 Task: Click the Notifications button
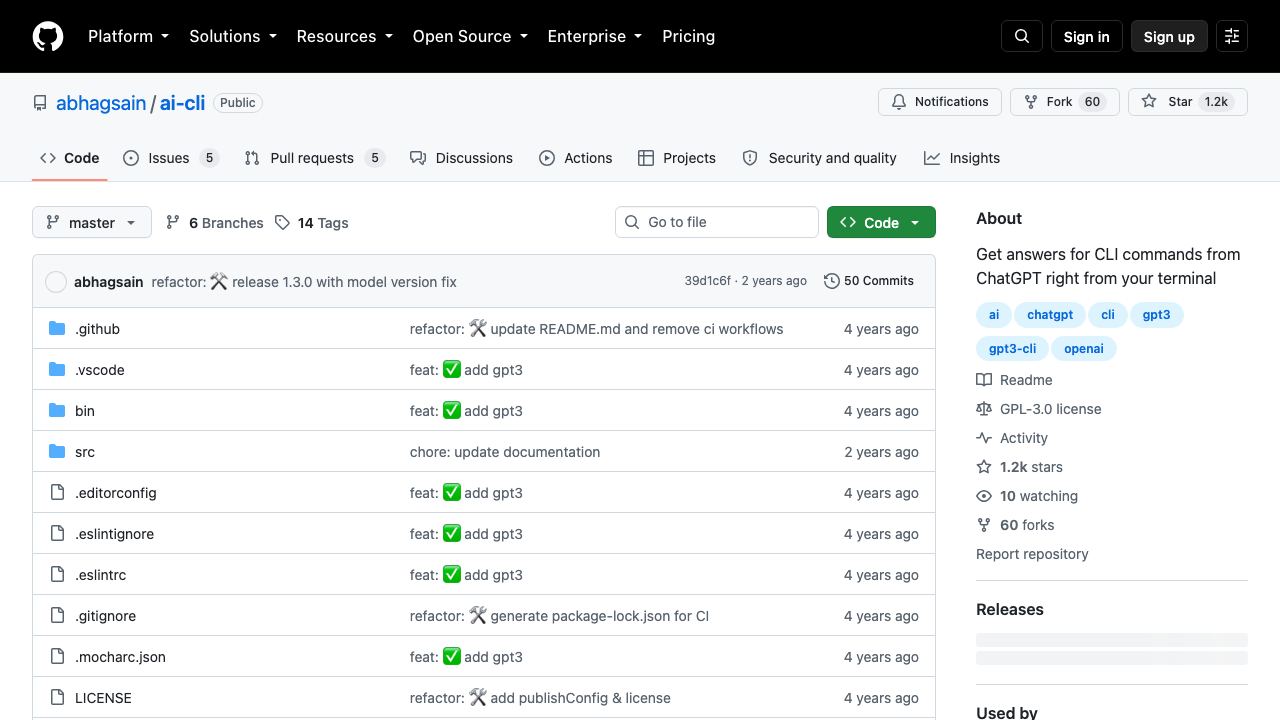[x=940, y=102]
